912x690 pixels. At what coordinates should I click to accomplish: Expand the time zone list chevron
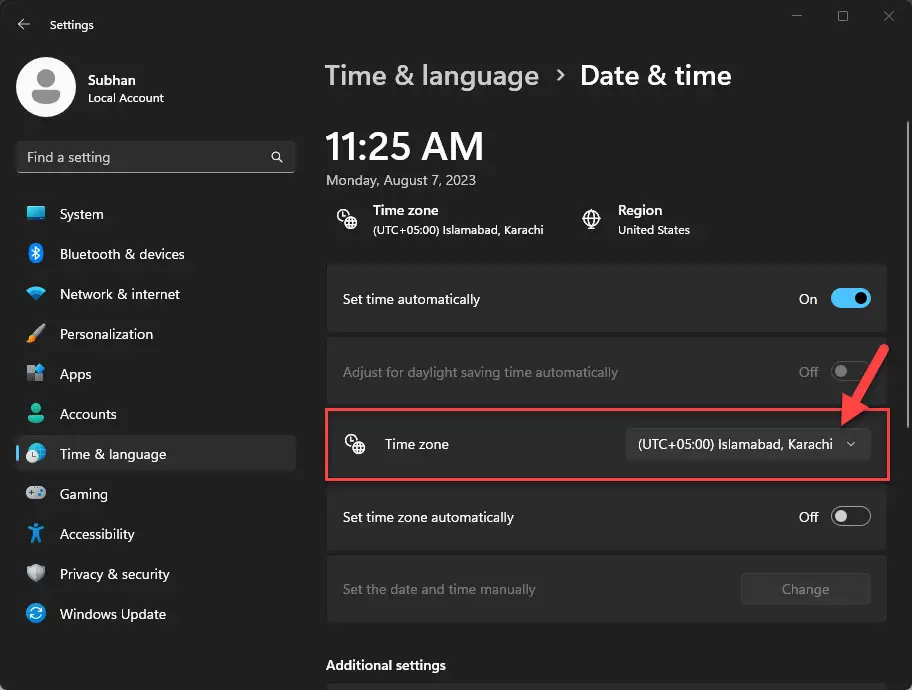click(x=852, y=444)
